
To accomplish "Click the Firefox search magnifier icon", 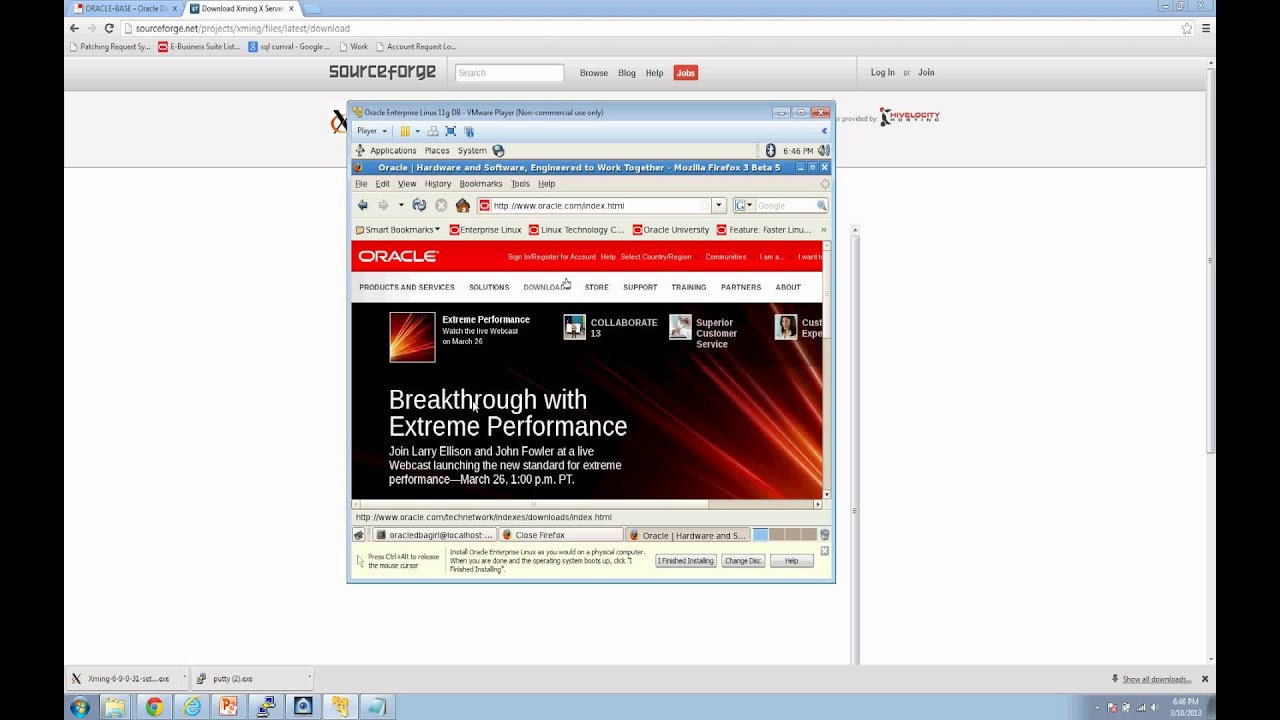I will pyautogui.click(x=821, y=205).
